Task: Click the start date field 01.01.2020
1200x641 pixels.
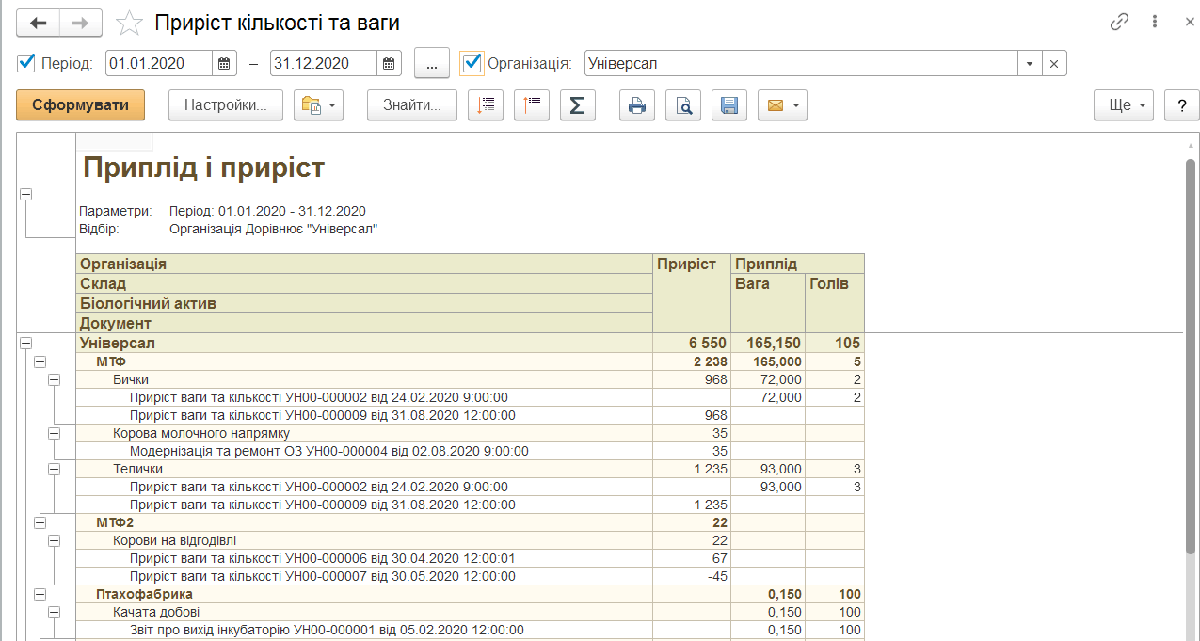Action: click(x=159, y=63)
